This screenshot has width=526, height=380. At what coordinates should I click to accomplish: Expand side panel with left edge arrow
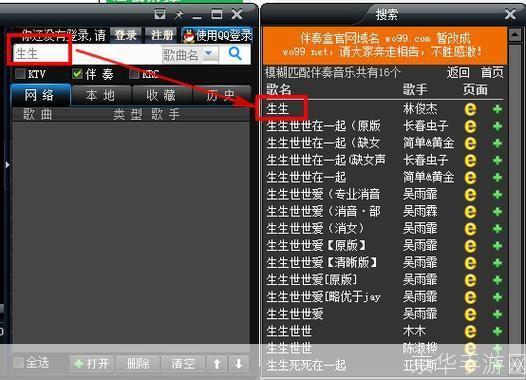tap(7, 165)
